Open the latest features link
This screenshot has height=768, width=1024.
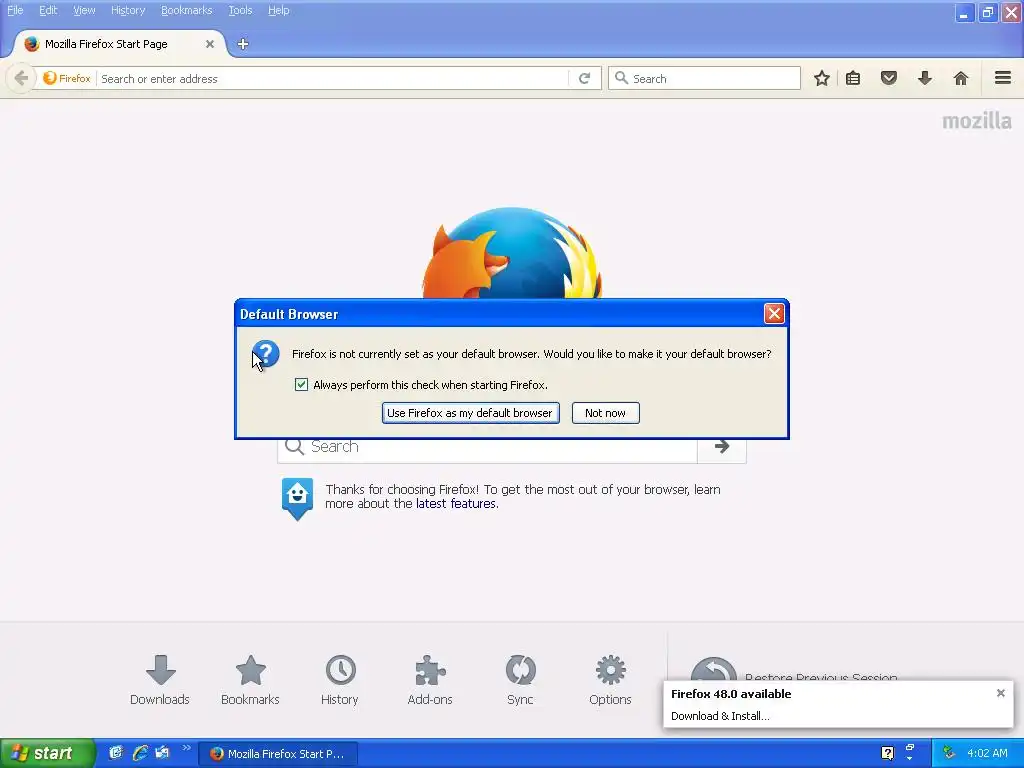tap(456, 504)
